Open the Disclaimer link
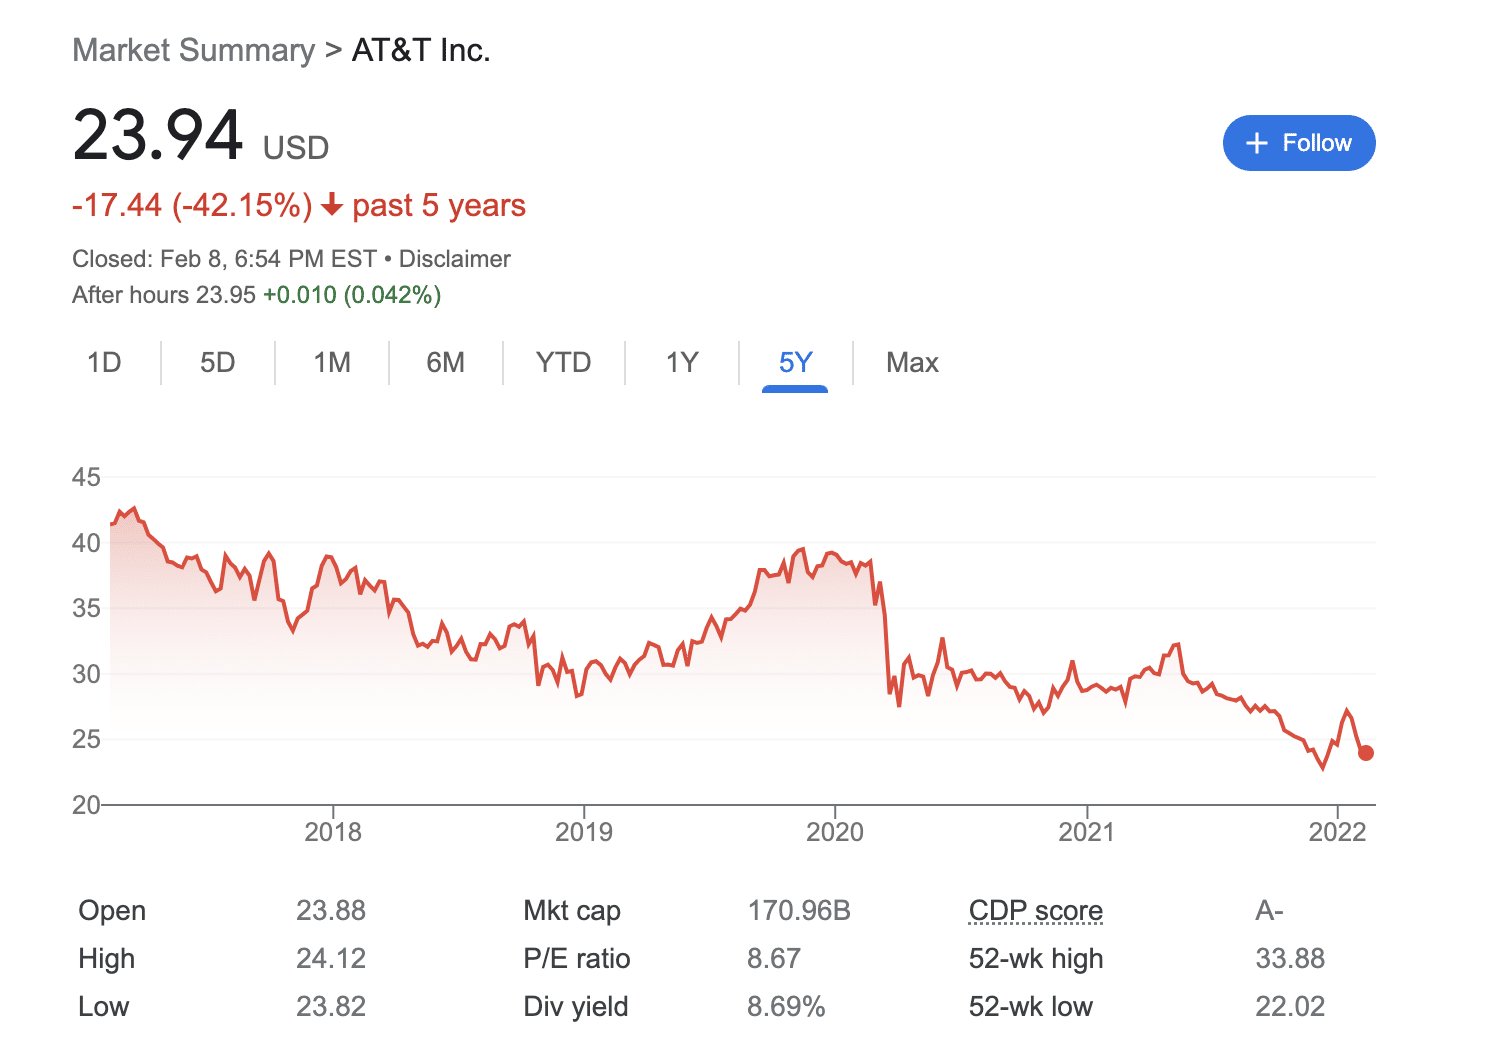The width and height of the screenshot is (1486, 1052). (x=454, y=259)
